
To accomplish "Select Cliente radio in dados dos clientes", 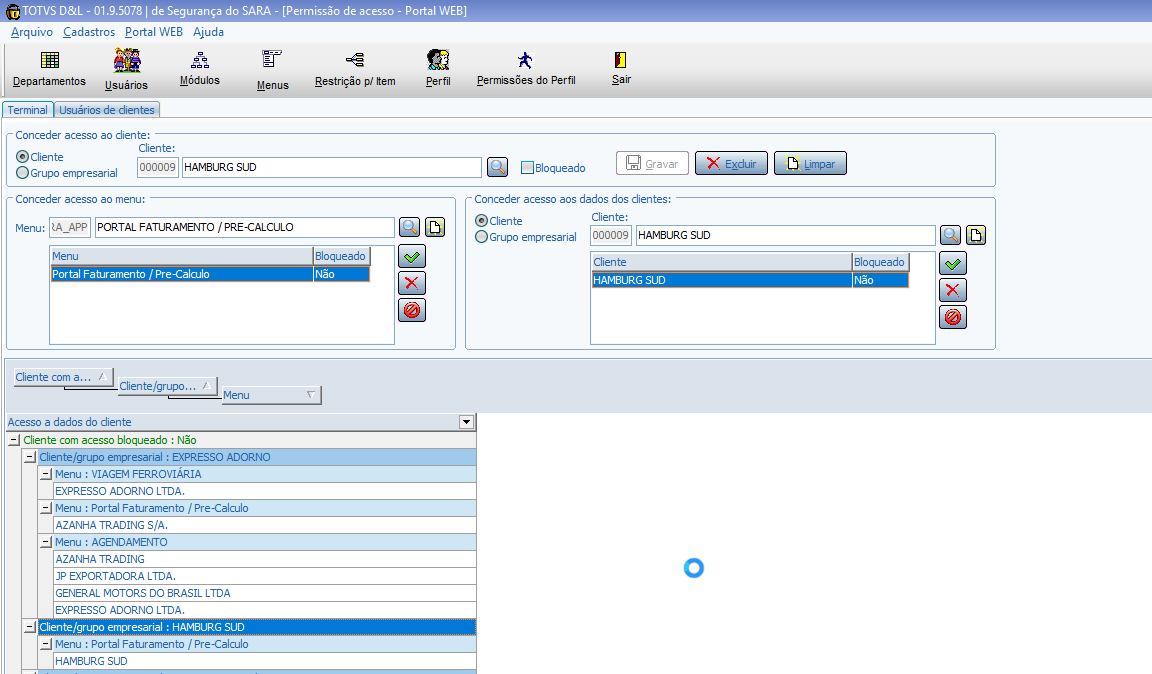I will 482,221.
